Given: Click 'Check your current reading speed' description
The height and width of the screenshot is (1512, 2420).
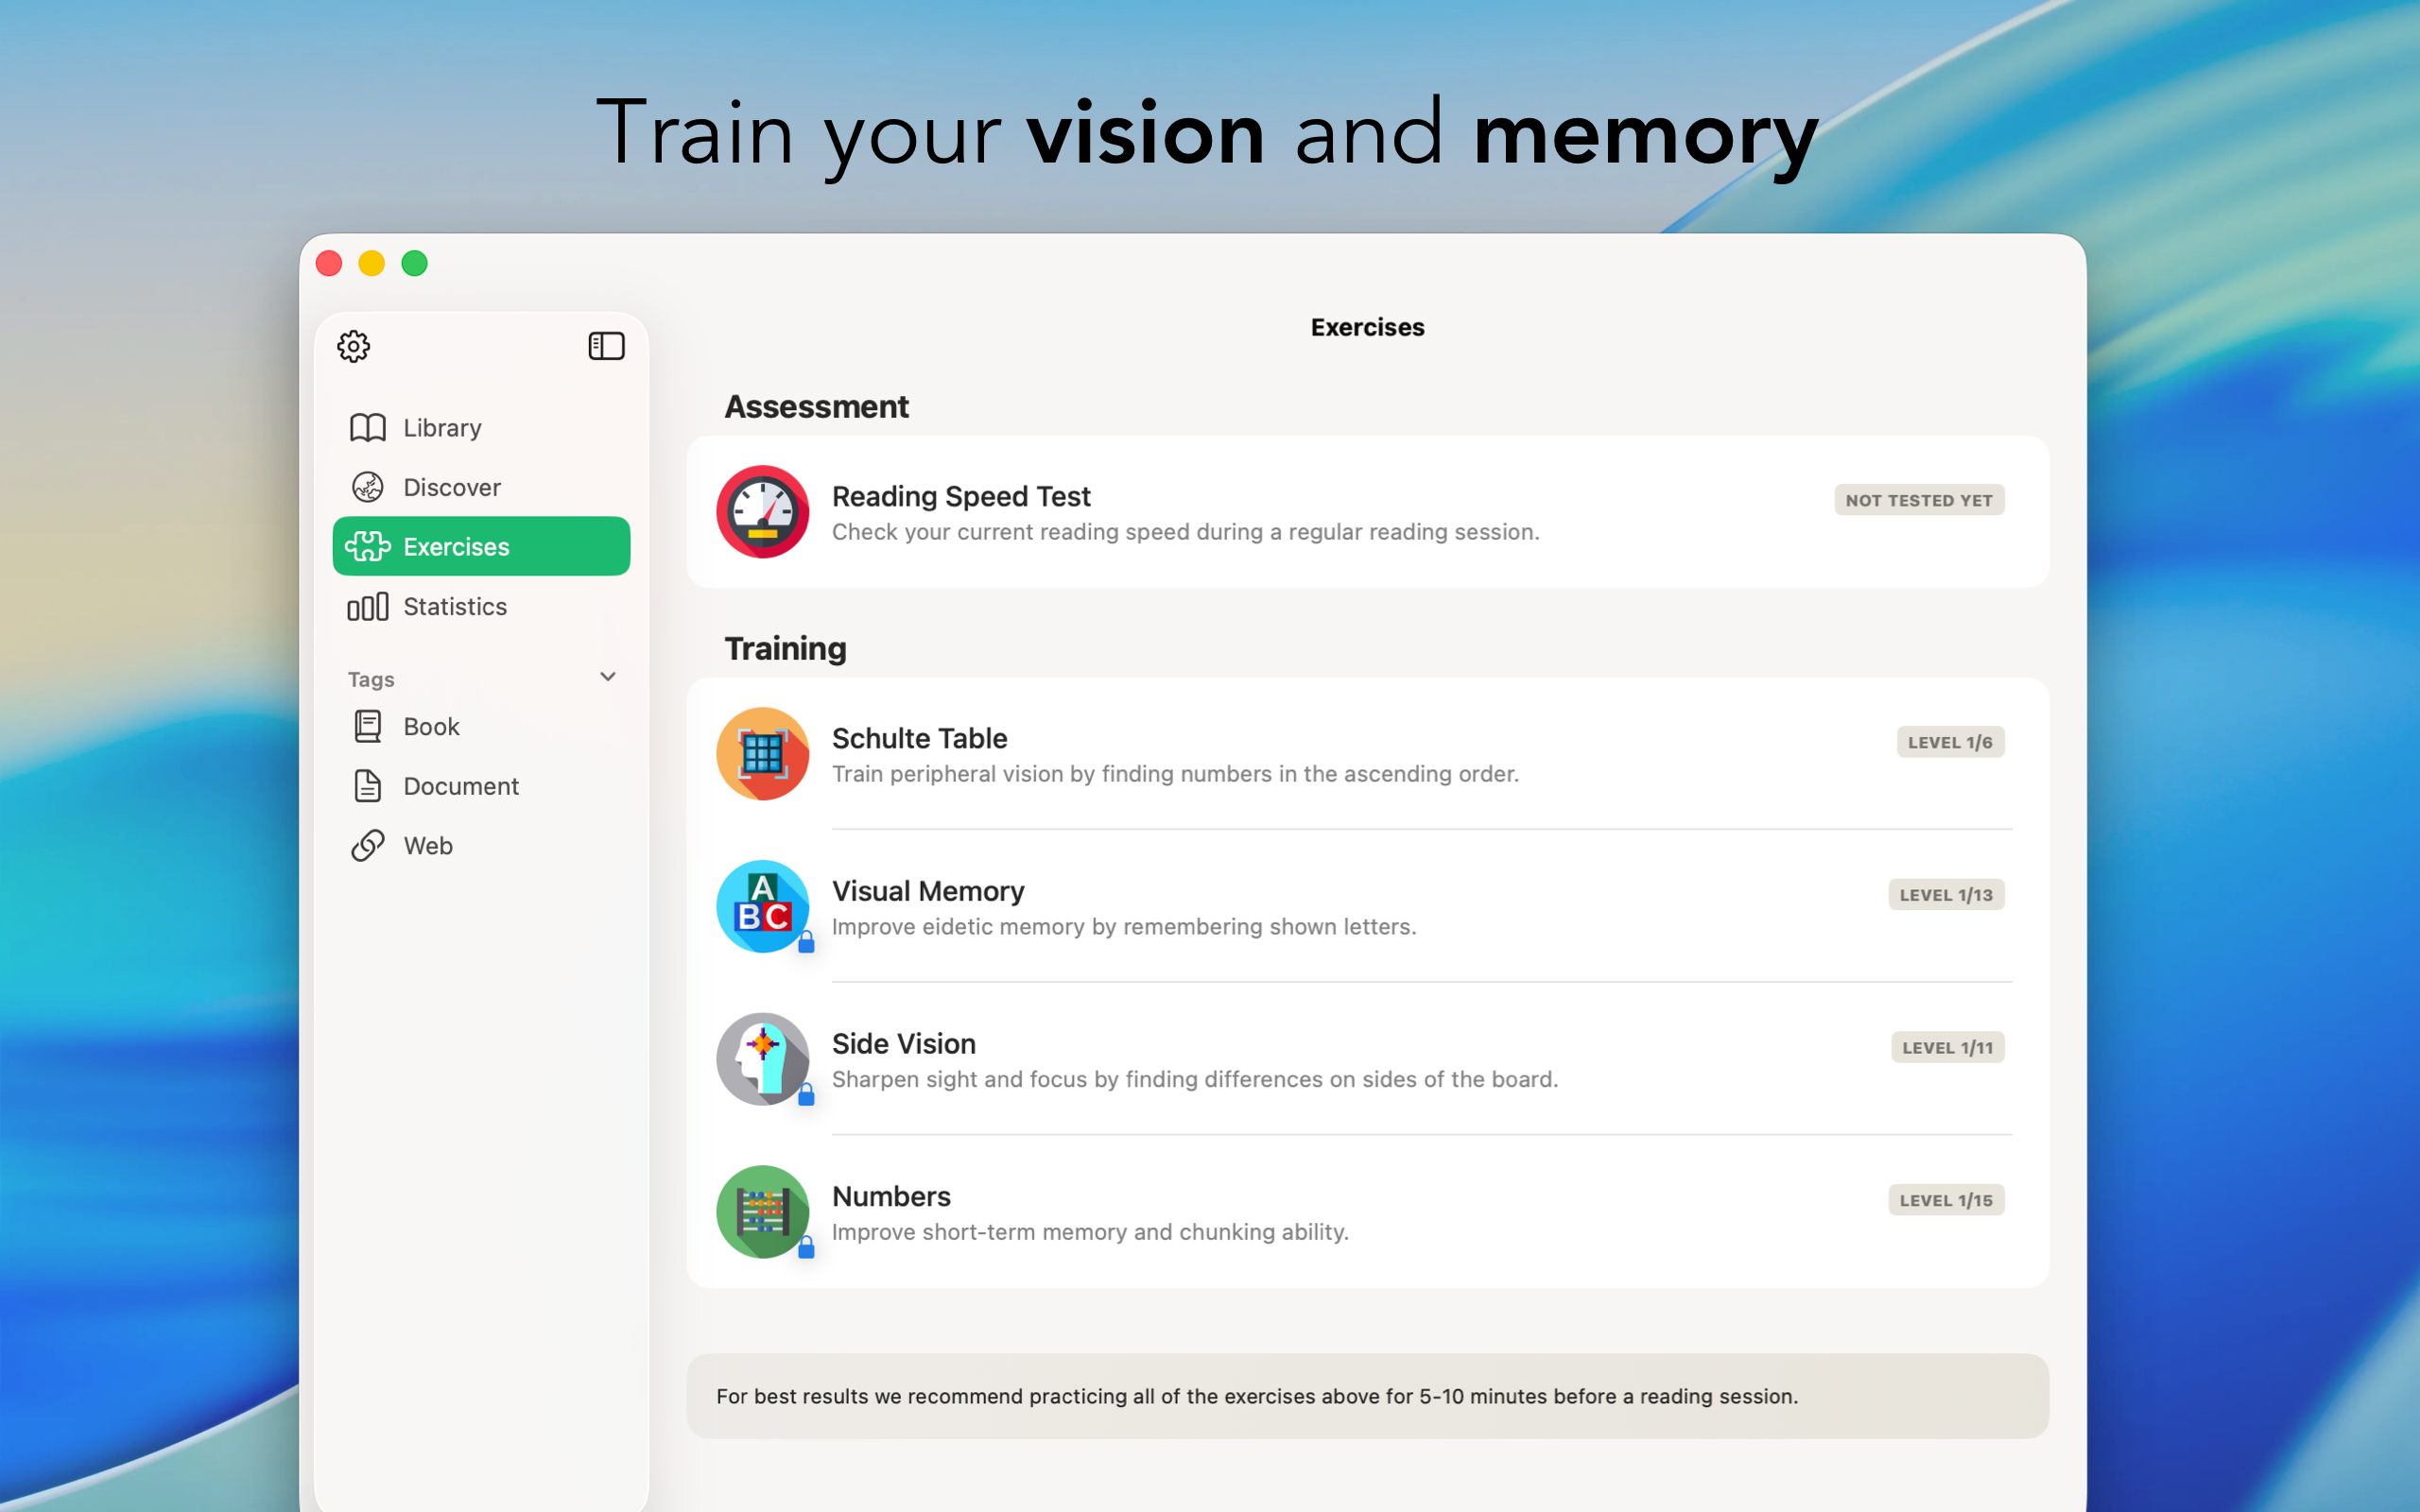Looking at the screenshot, I should [x=1185, y=532].
